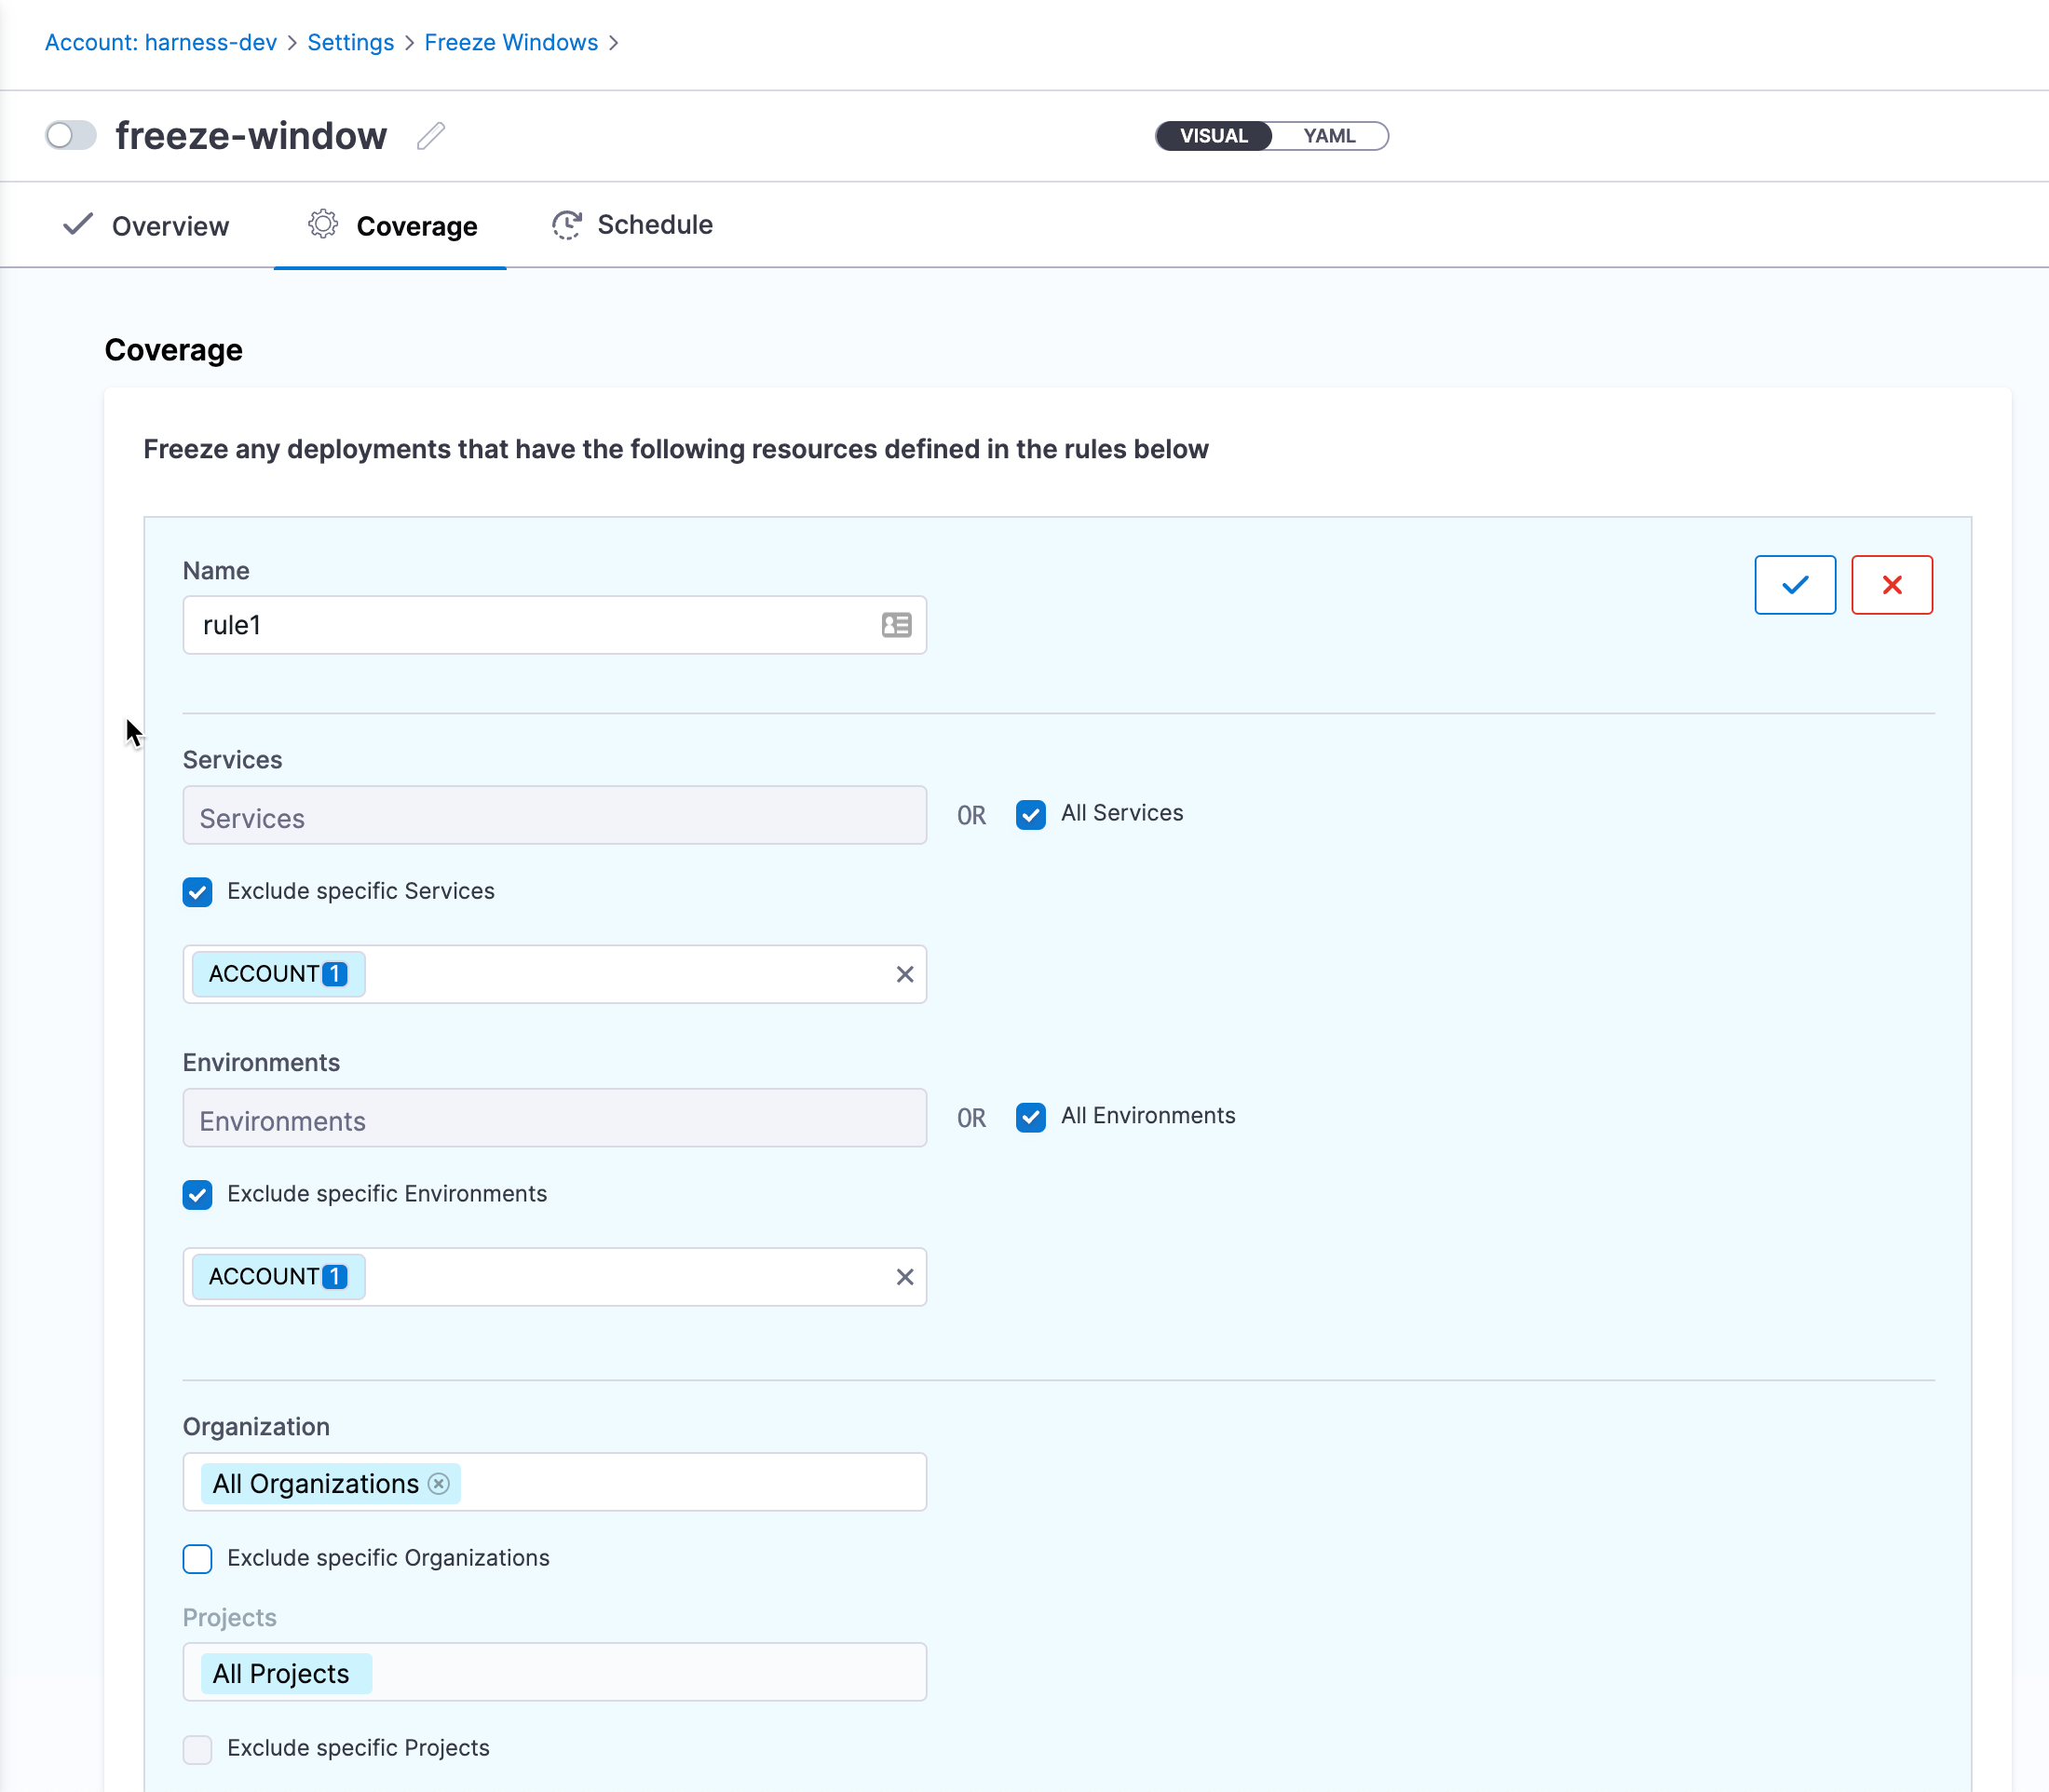Clear excluded environments with X icon
This screenshot has width=2049, height=1792.
(904, 1277)
